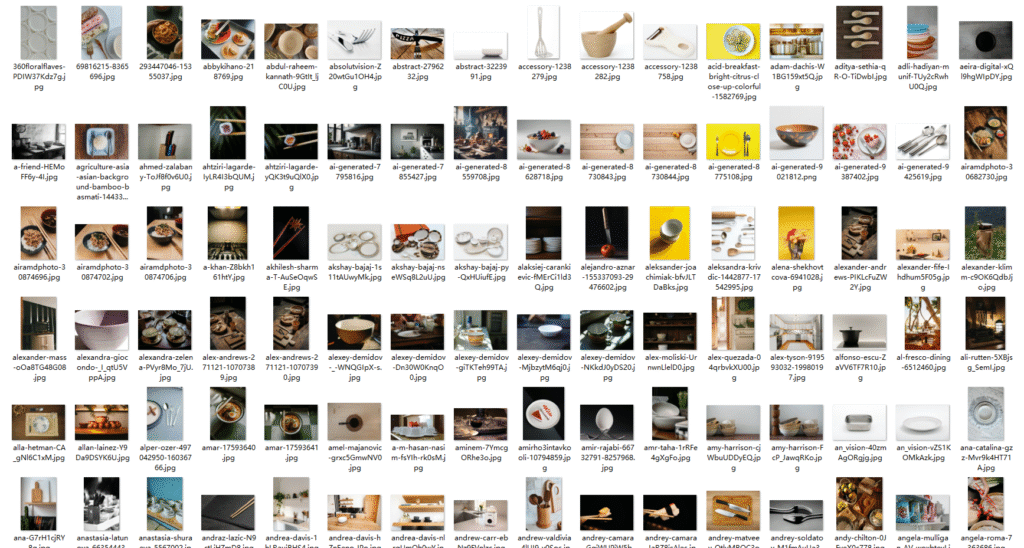Screen dimensions: 1024x548
Task: Click the file name 293447046-15355037.jpg
Action: coord(165,71)
